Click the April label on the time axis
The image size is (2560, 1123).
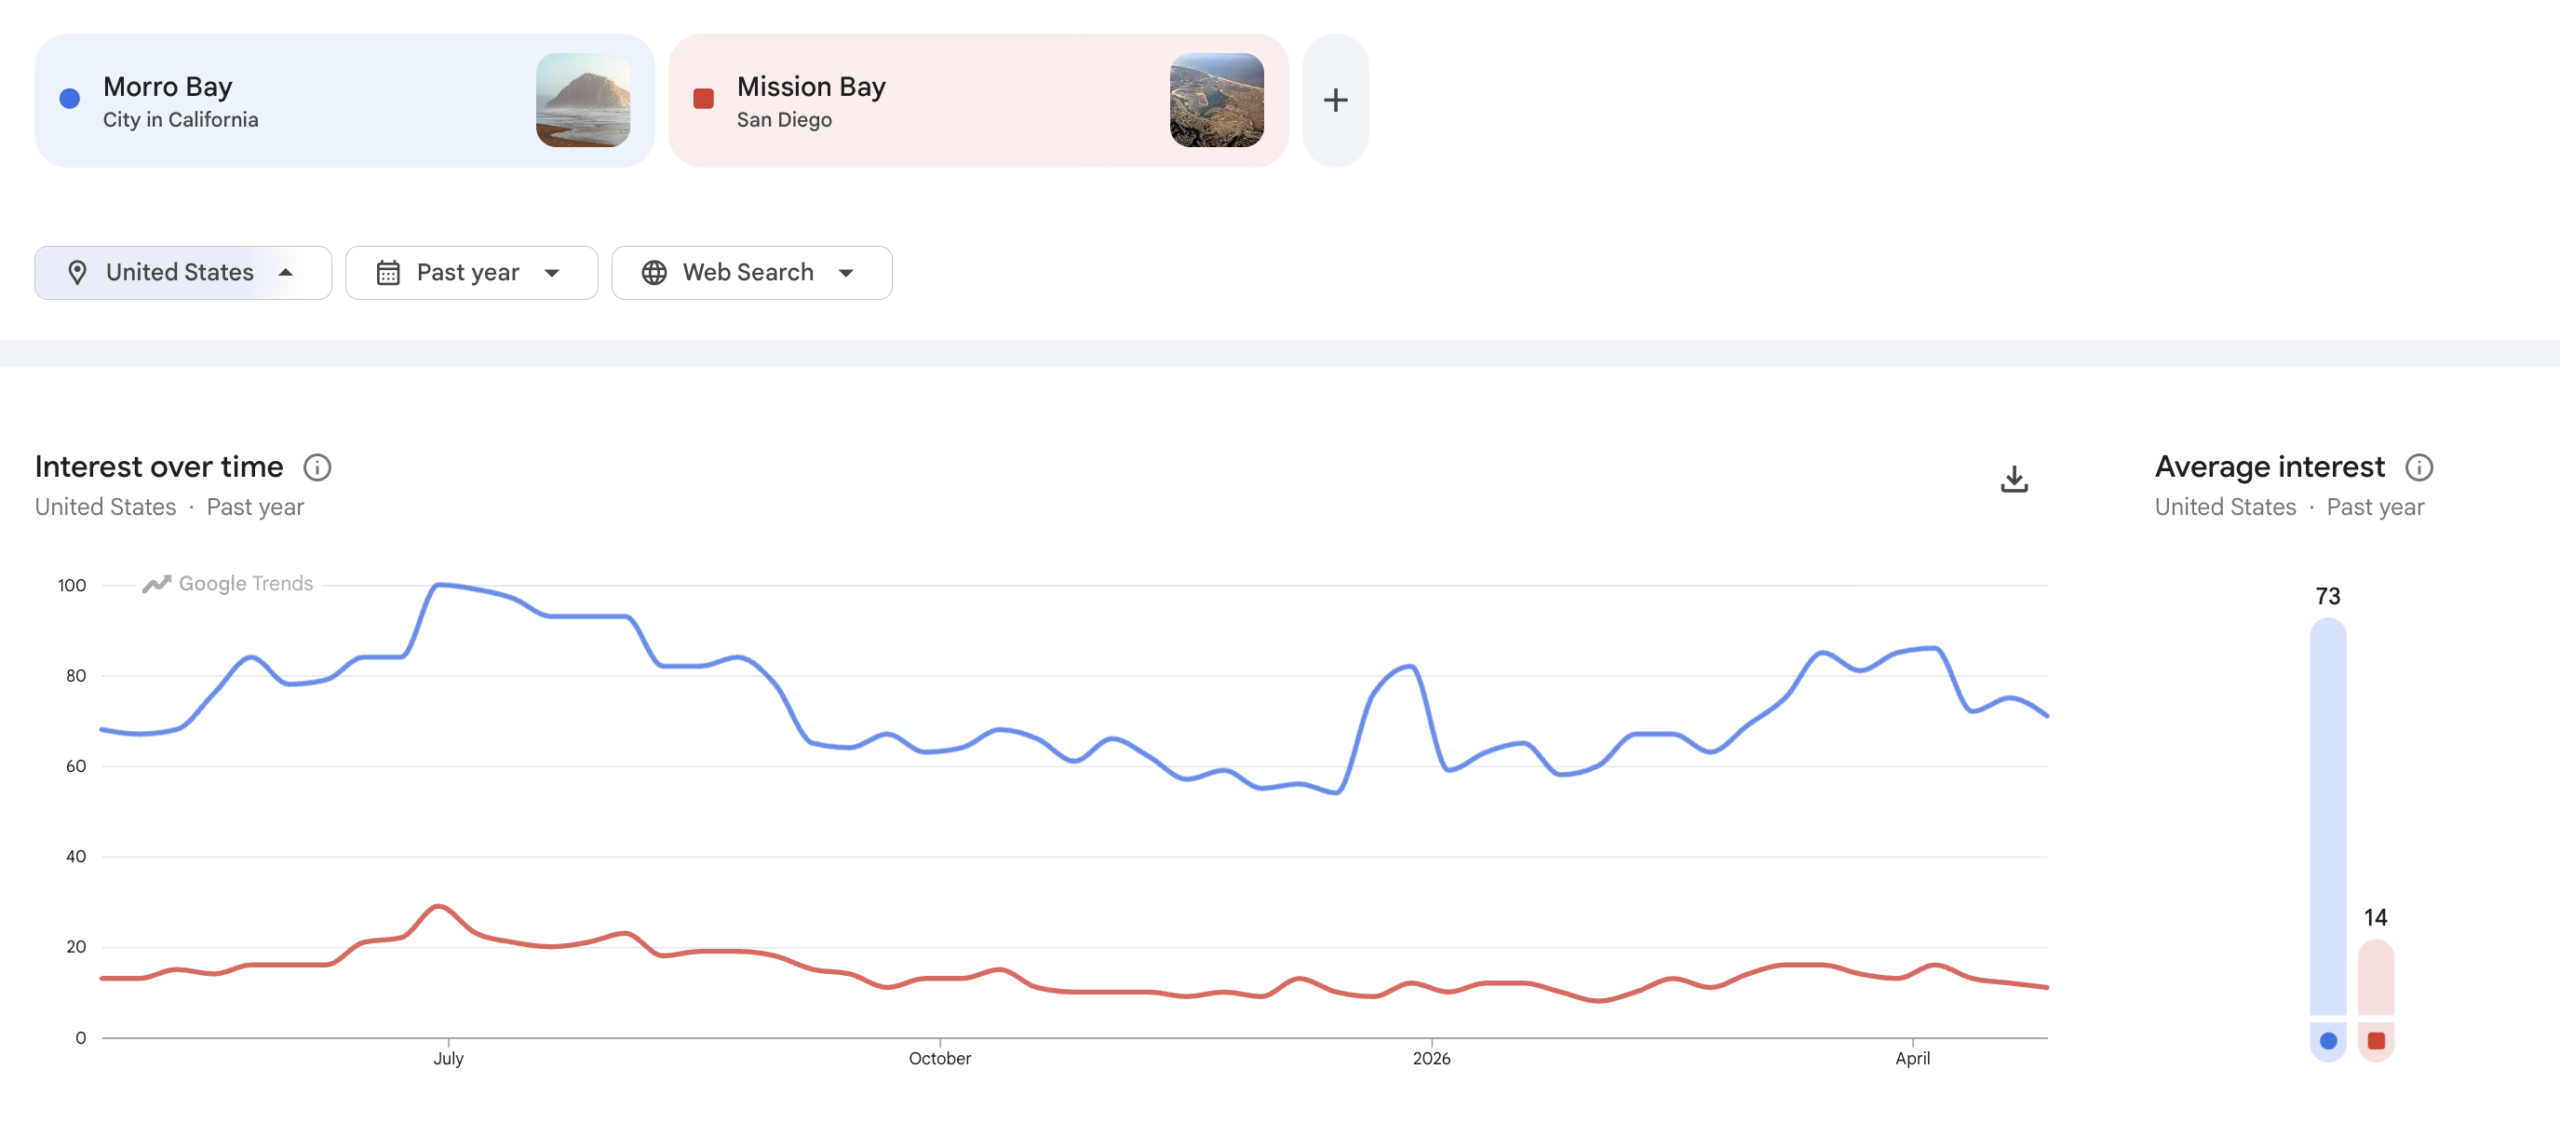(1912, 1059)
